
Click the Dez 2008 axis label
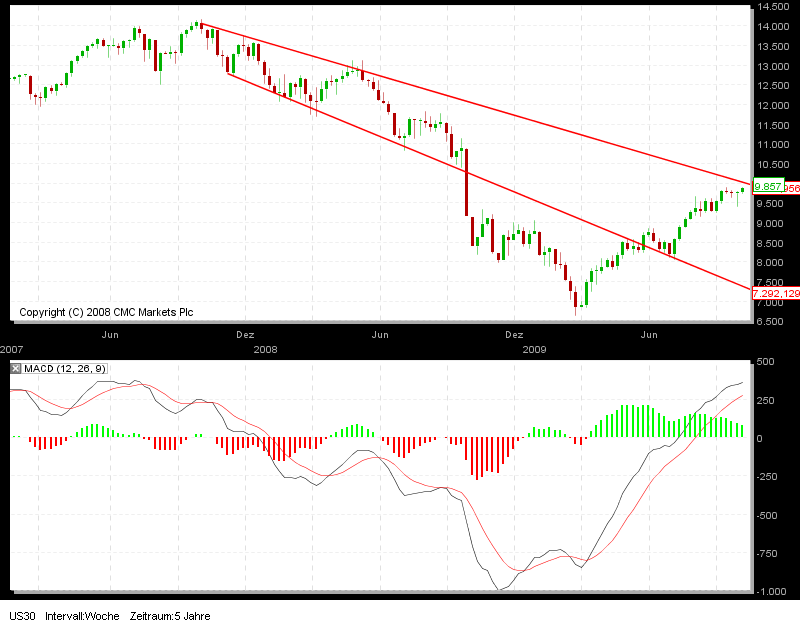tap(514, 334)
